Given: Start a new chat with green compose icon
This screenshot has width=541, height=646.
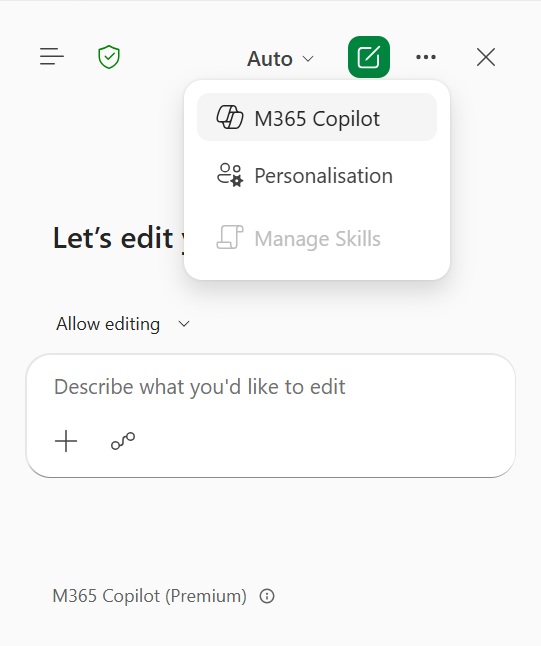Looking at the screenshot, I should [369, 57].
